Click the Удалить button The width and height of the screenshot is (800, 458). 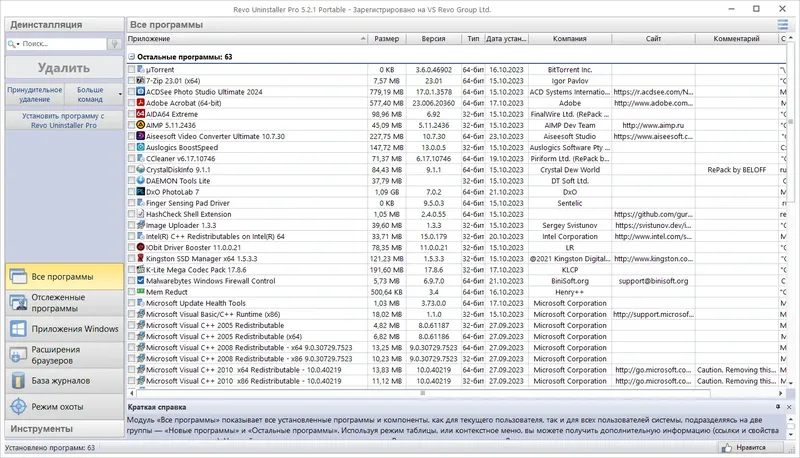pyautogui.click(x=64, y=67)
